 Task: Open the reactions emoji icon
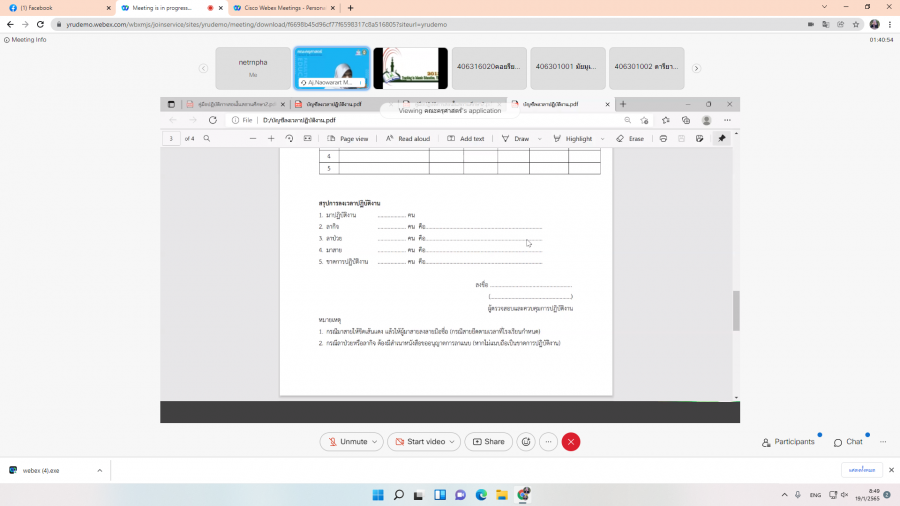coord(526,442)
